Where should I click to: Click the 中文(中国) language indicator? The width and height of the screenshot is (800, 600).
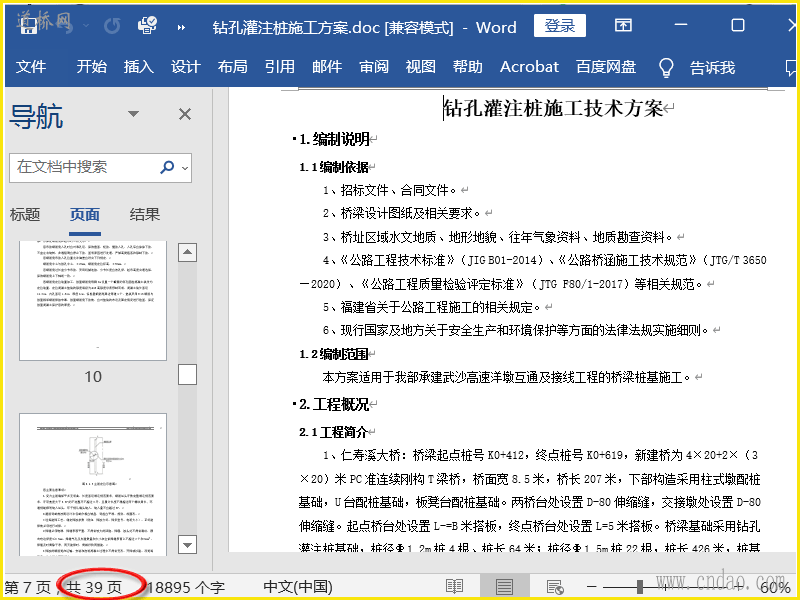(297, 587)
